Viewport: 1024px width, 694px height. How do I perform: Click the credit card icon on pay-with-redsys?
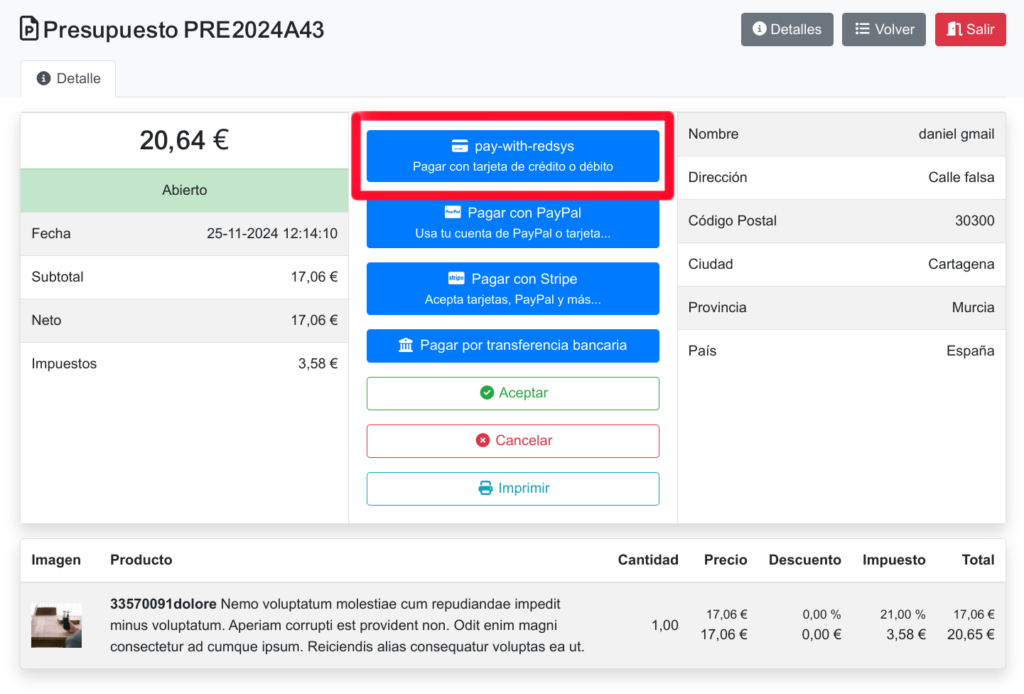(x=460, y=146)
